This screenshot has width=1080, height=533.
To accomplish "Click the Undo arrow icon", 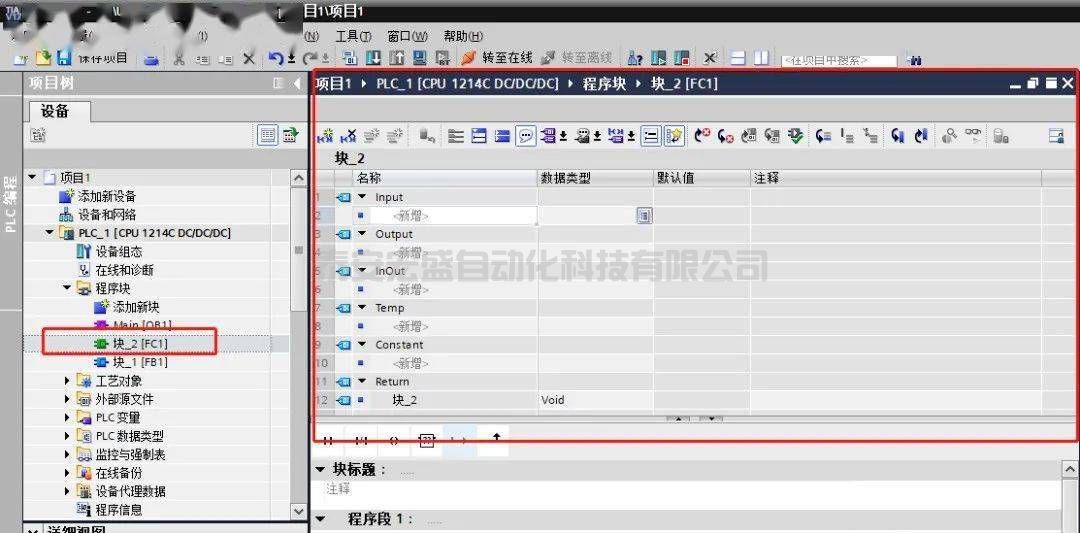I will (276, 58).
